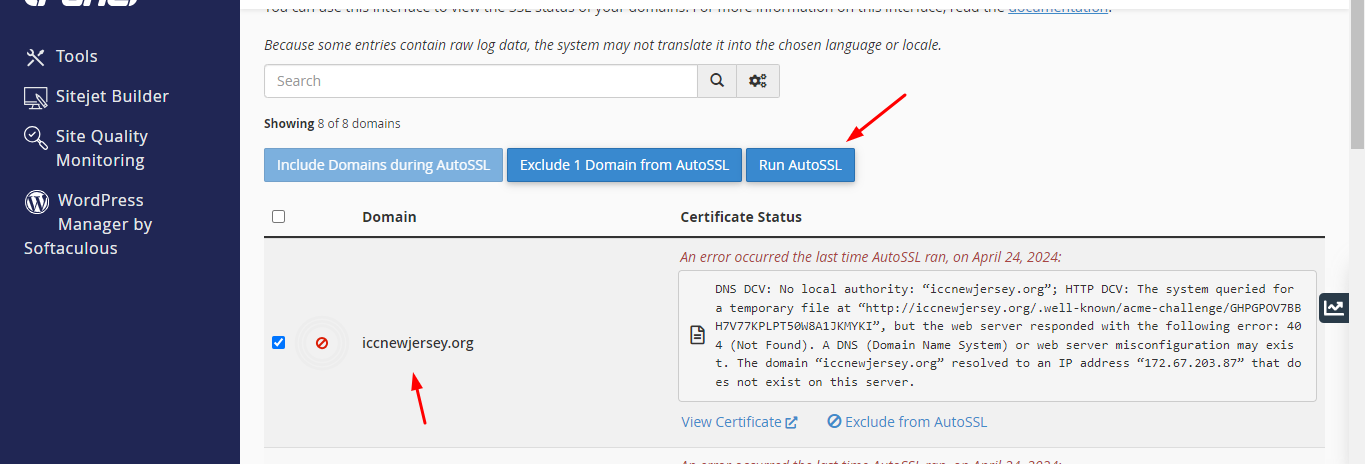Click the Run AutoSSL button
The height and width of the screenshot is (464, 1365).
point(800,165)
